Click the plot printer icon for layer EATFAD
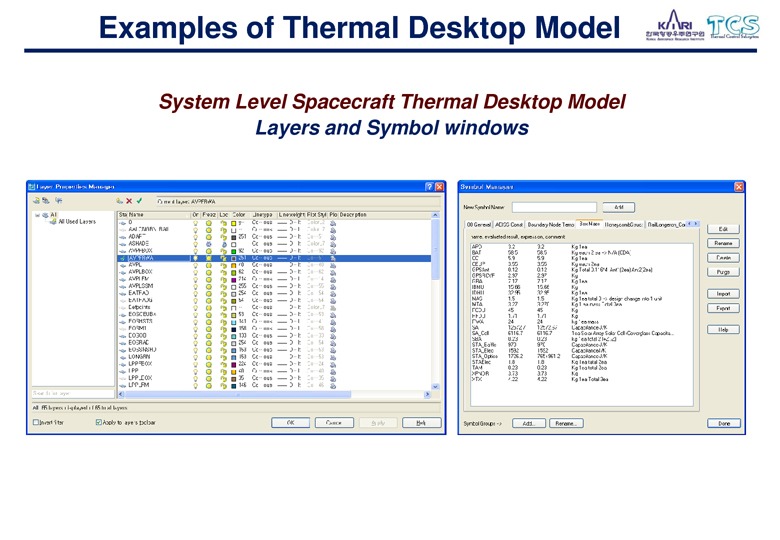The width and height of the screenshot is (780, 540). (333, 293)
